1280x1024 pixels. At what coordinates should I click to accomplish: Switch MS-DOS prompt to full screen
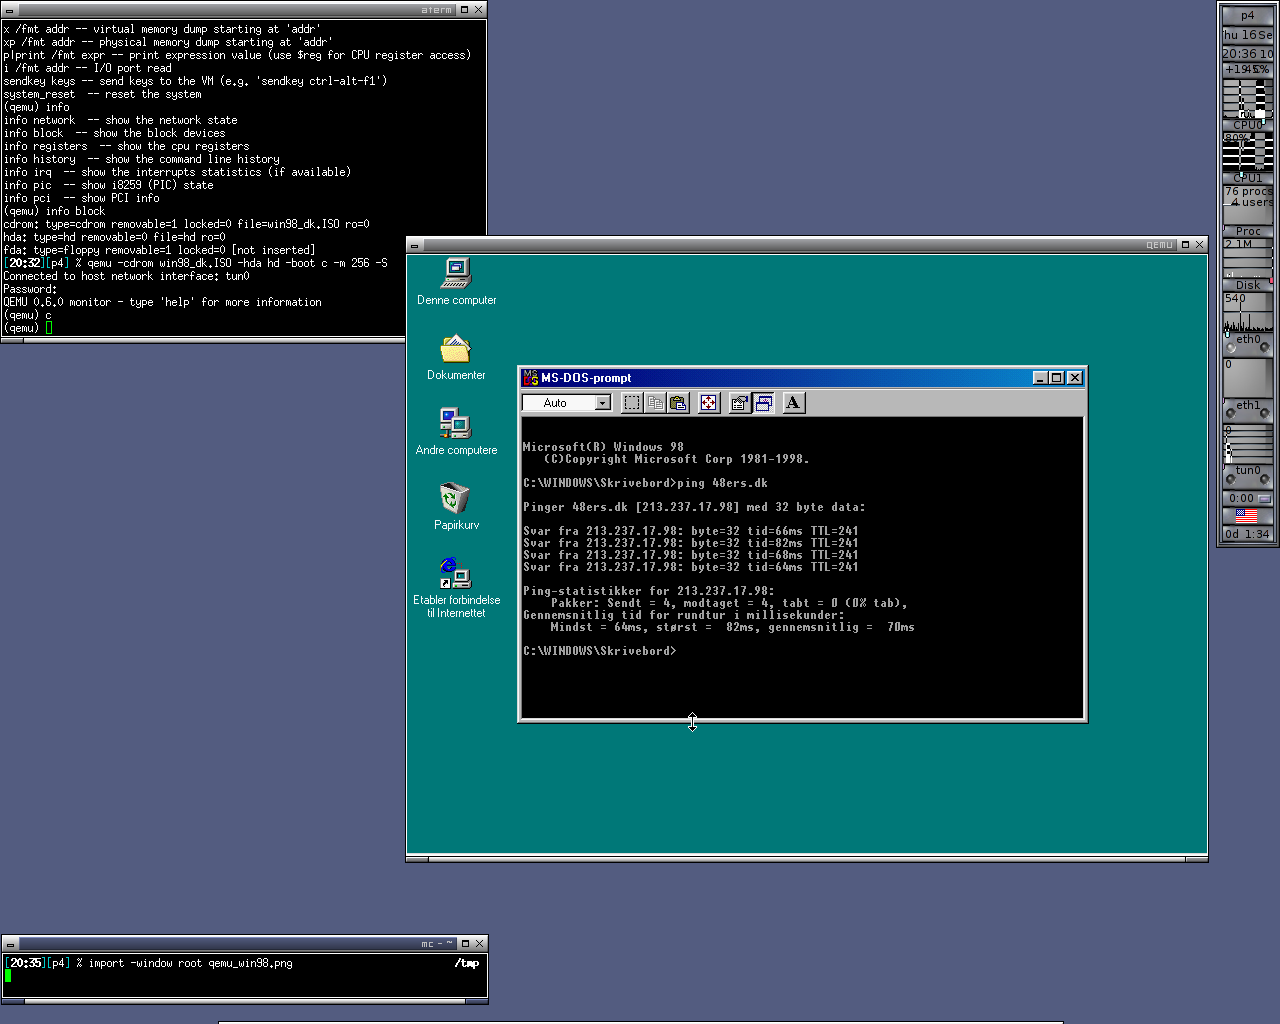click(x=709, y=403)
